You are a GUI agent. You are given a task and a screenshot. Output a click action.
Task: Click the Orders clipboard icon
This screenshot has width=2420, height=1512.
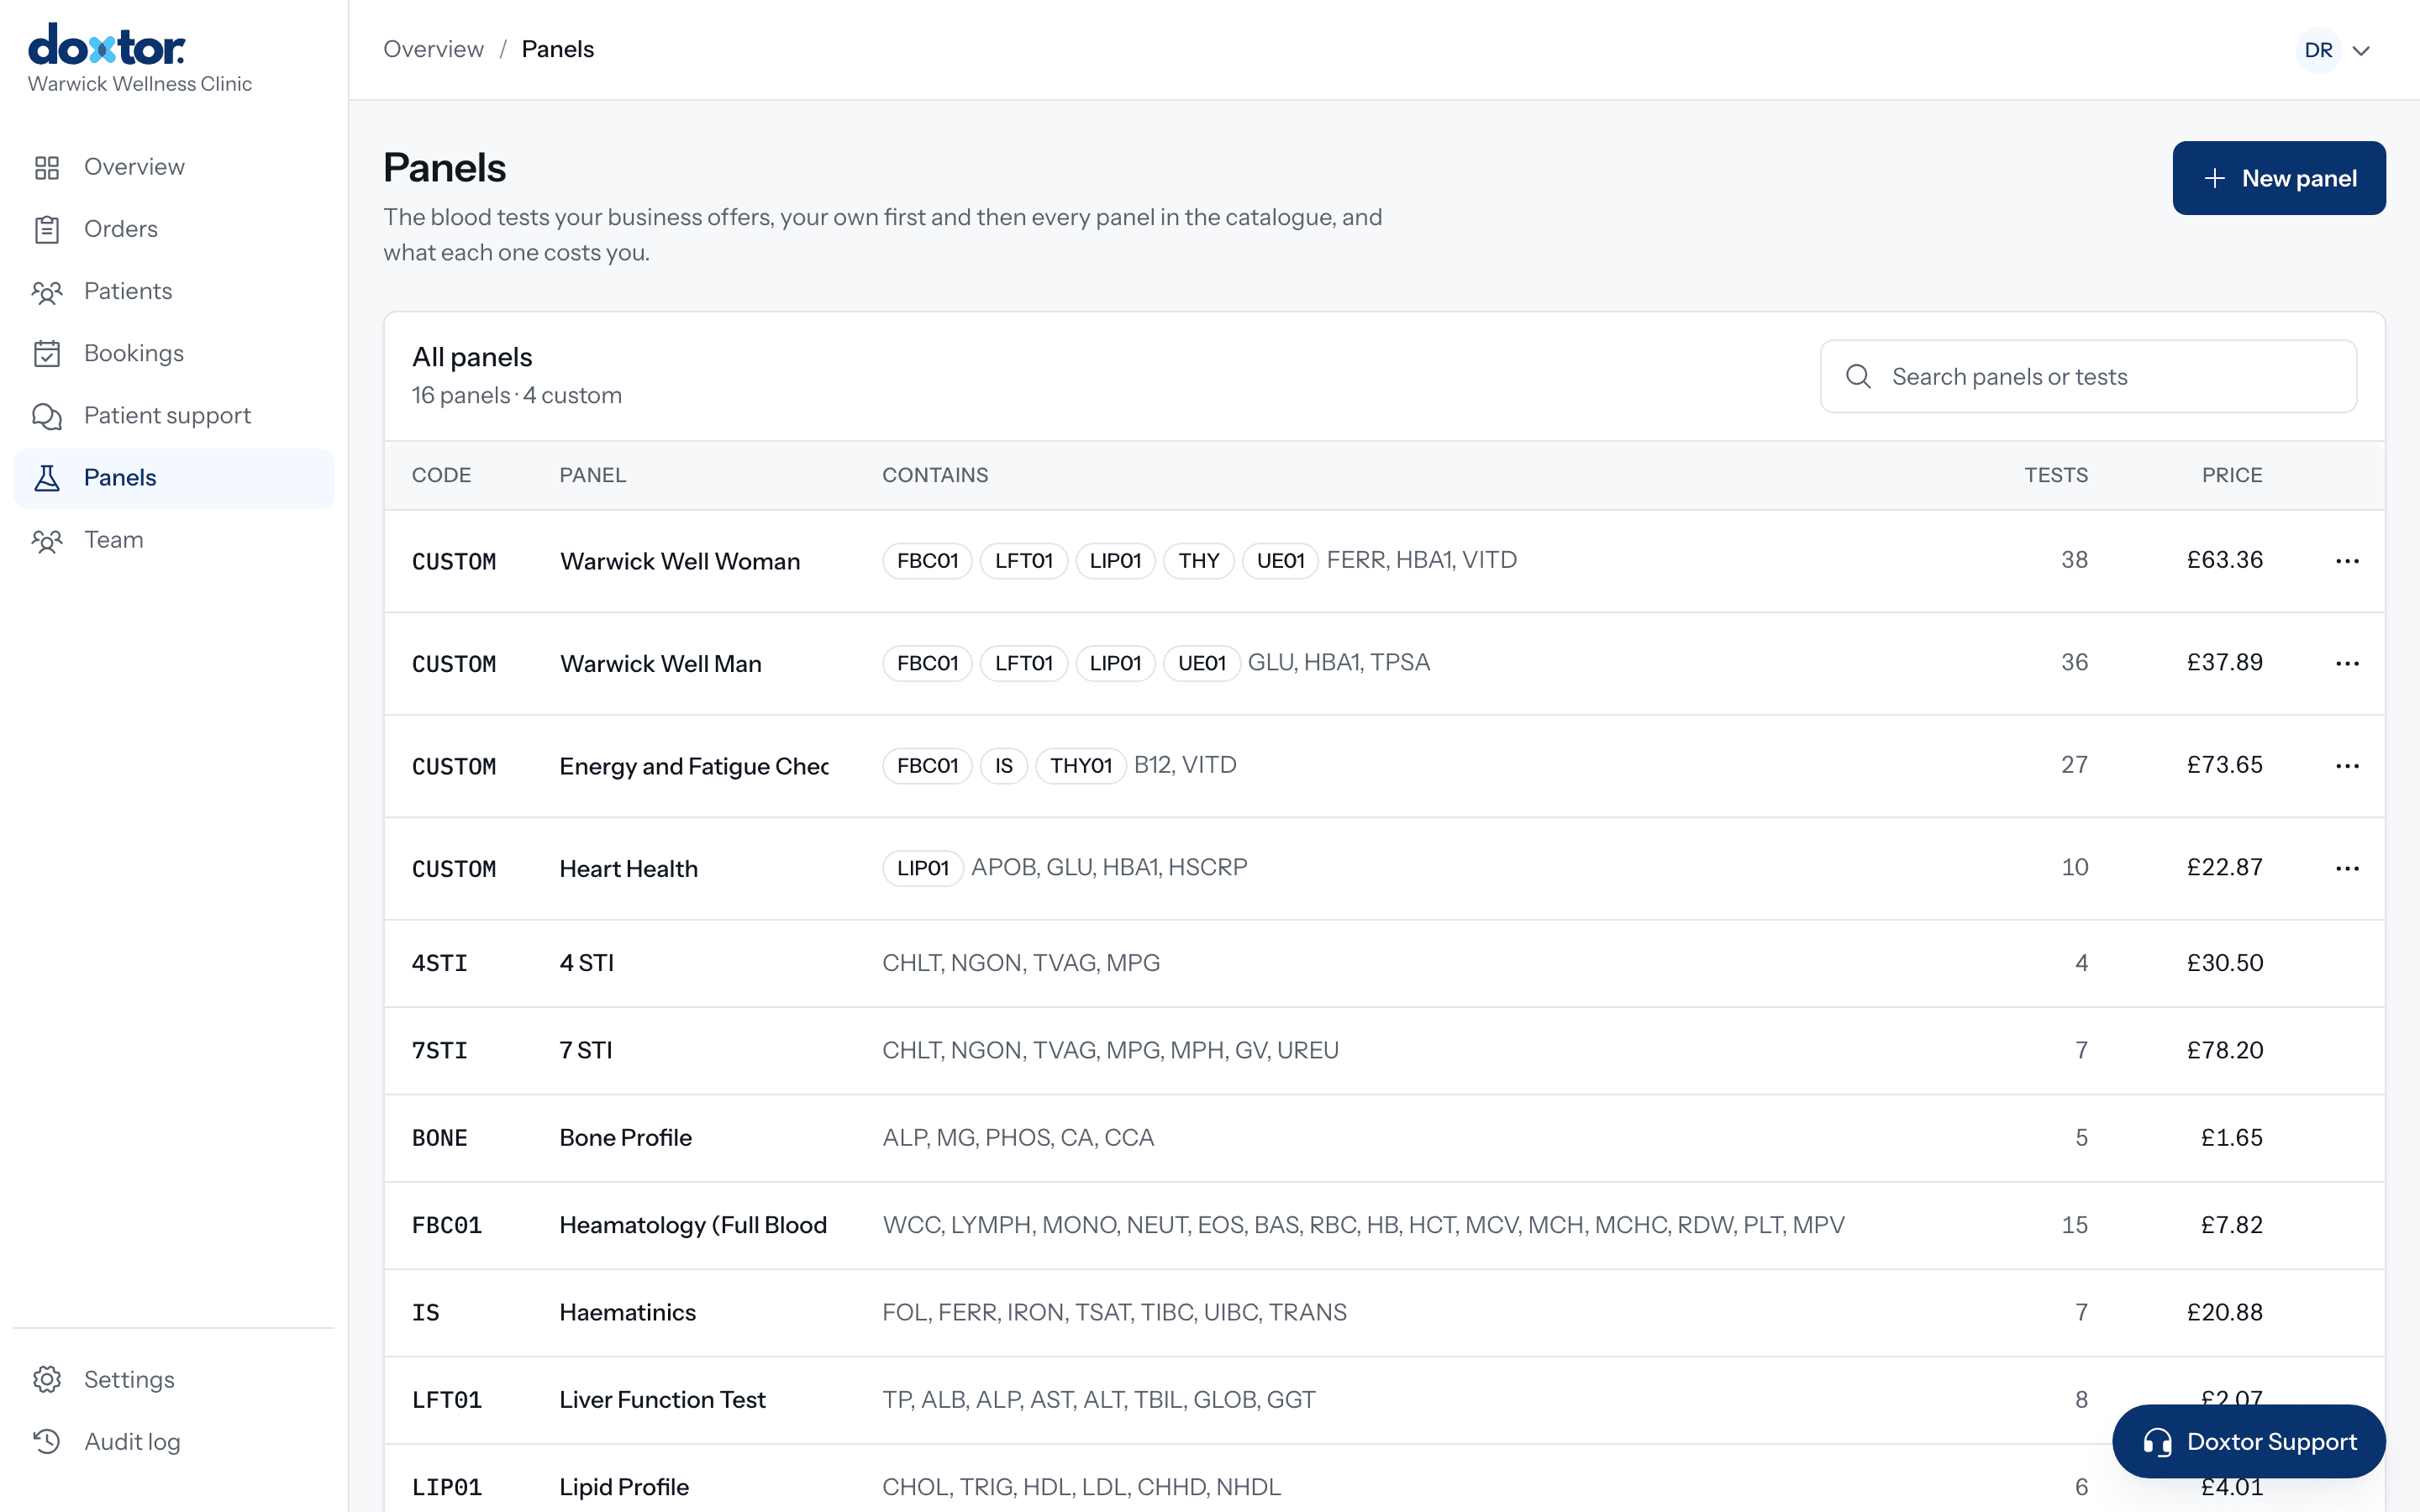point(47,229)
